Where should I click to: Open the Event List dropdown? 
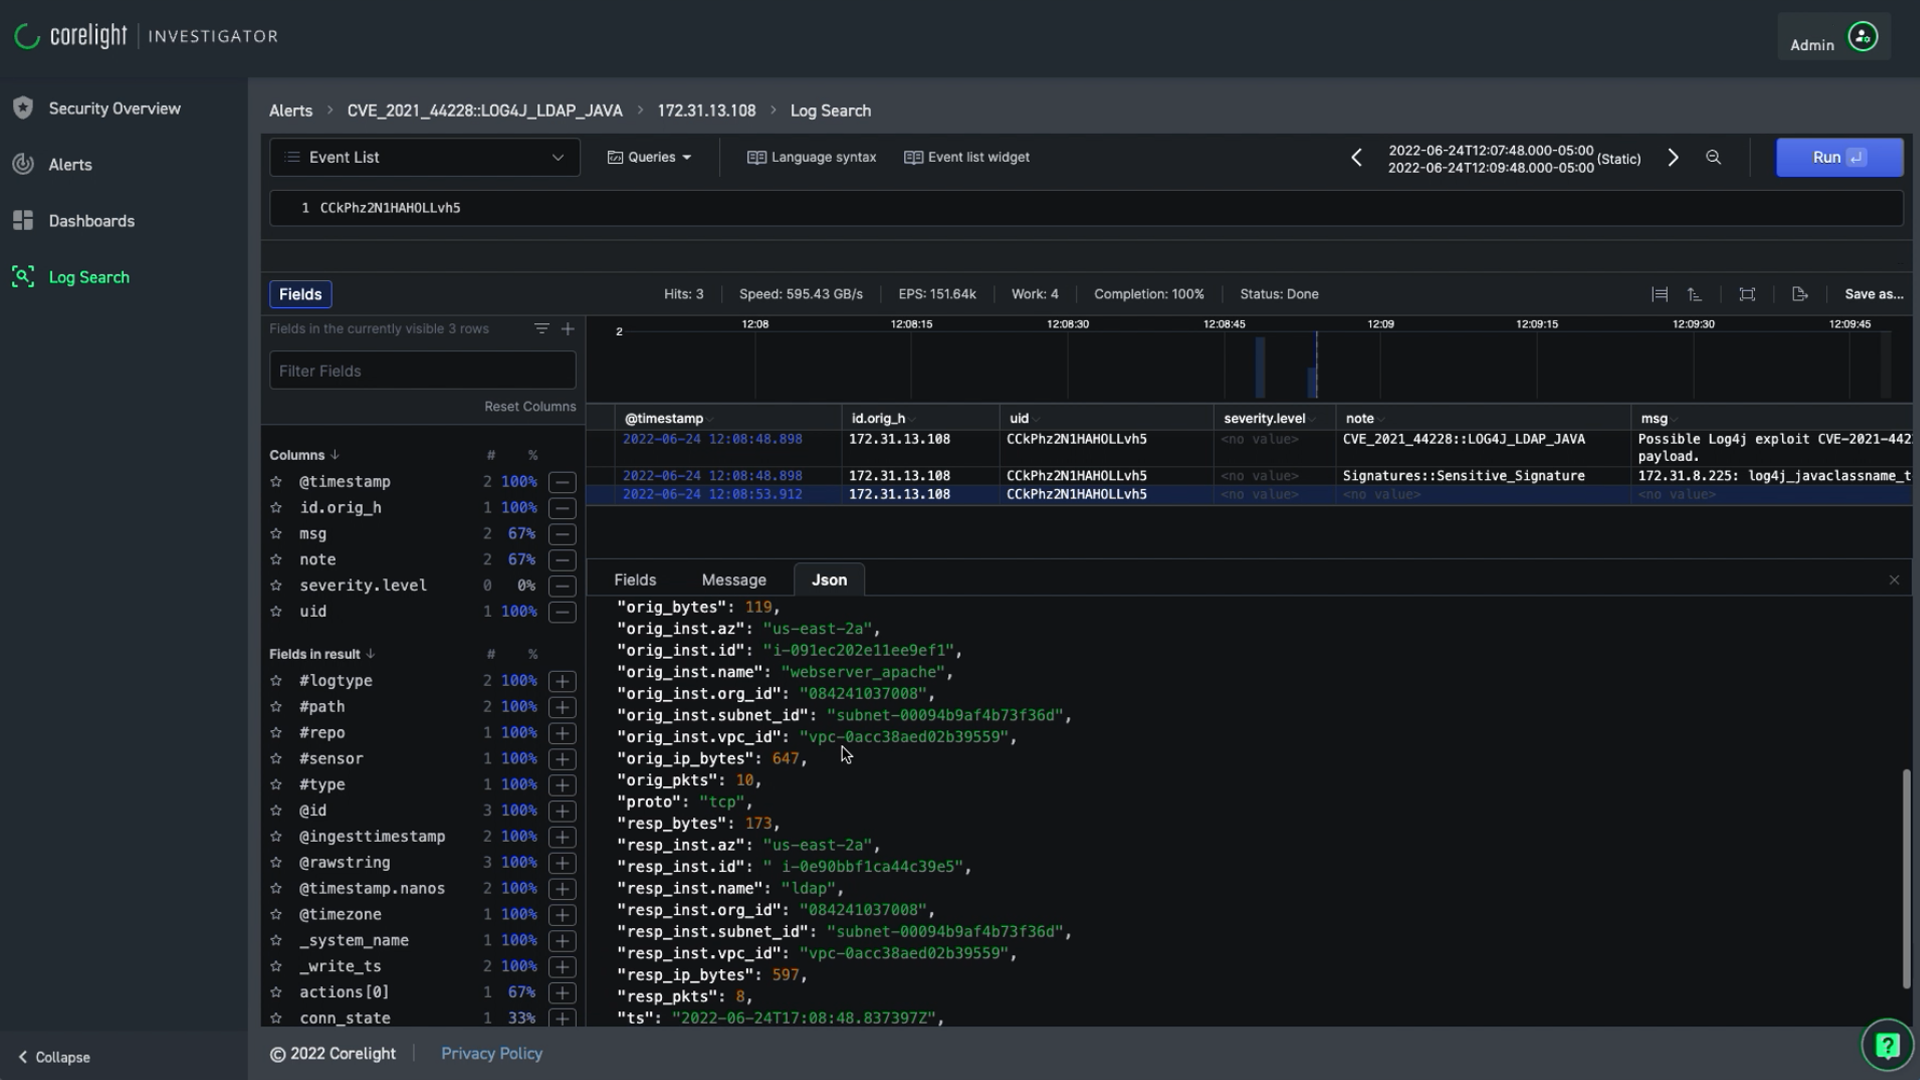[x=424, y=158]
